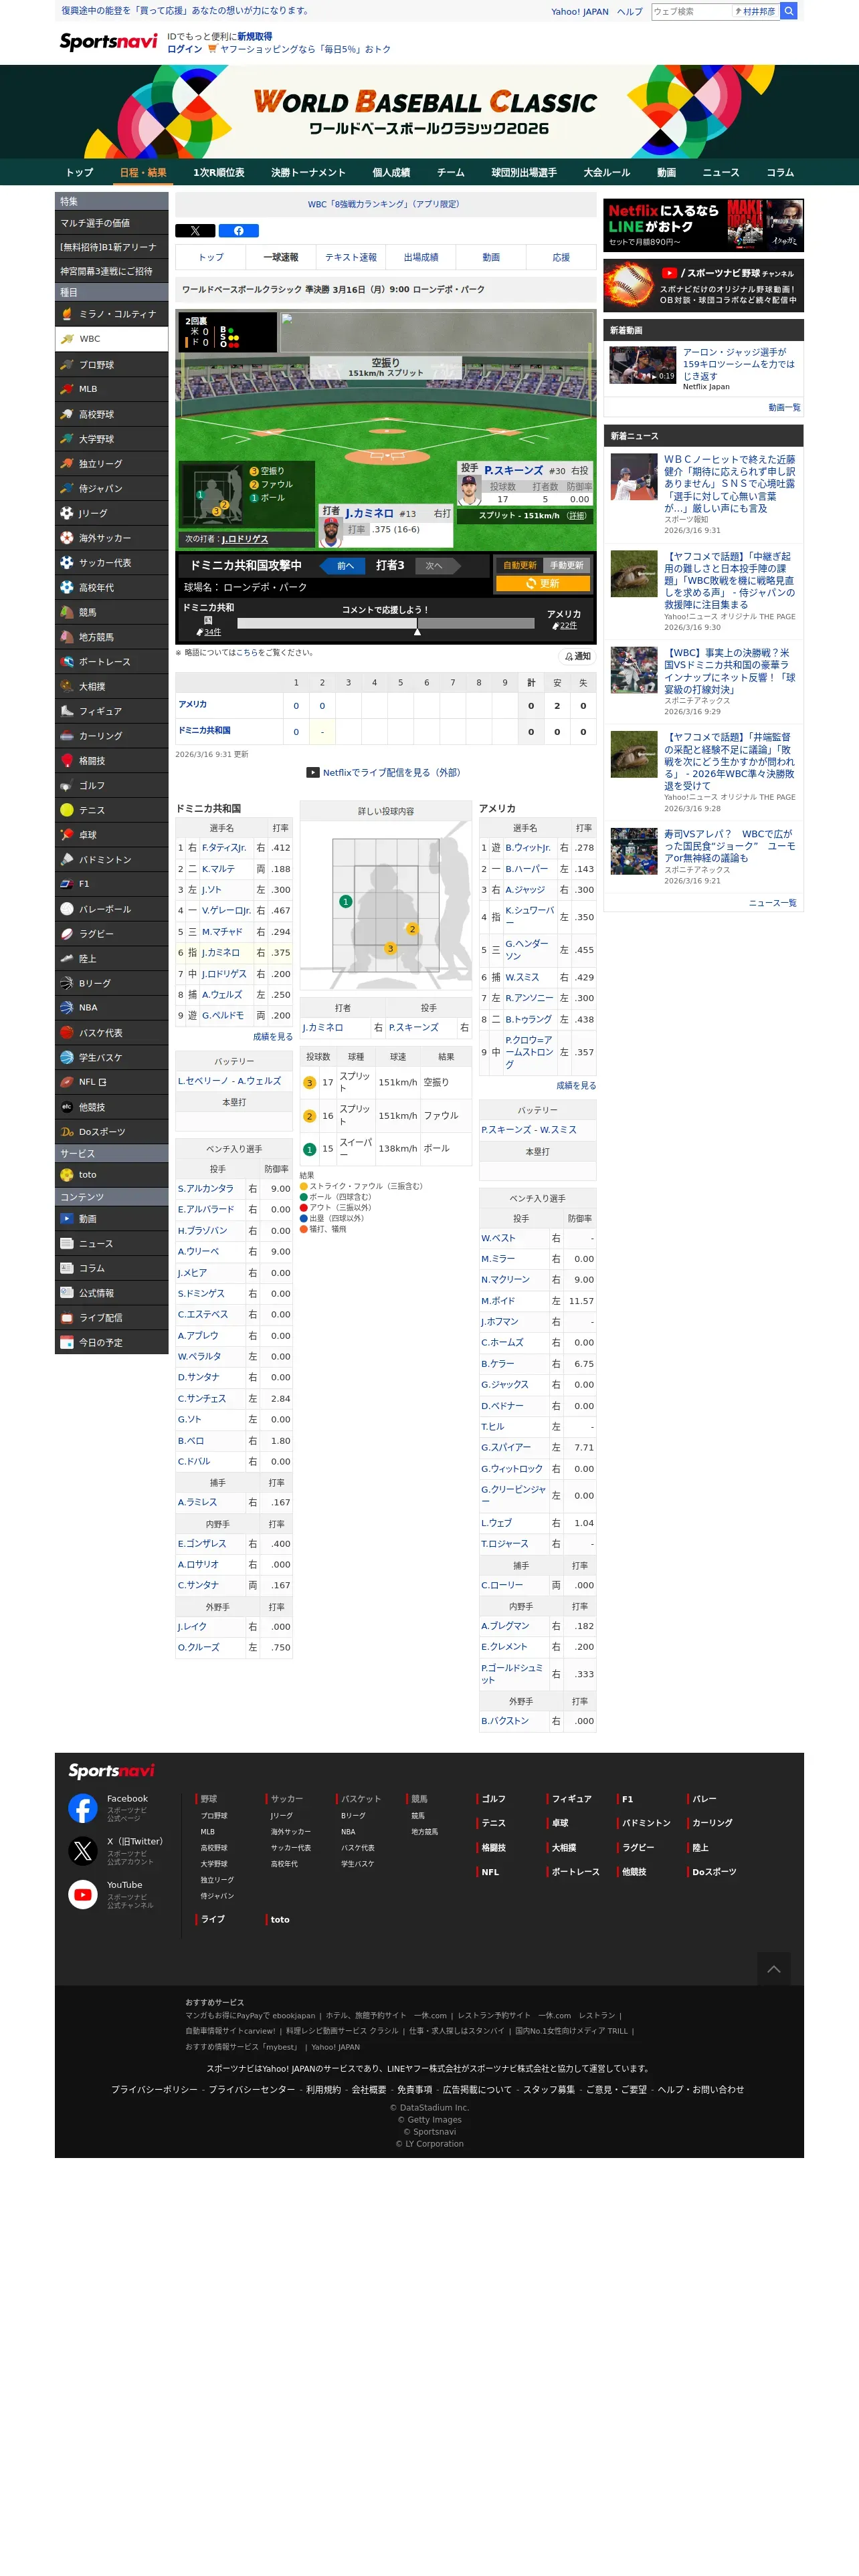The width and height of the screenshot is (859, 2576).
Task: Open プロ野球 in the sidebar
Action: [x=111, y=364]
